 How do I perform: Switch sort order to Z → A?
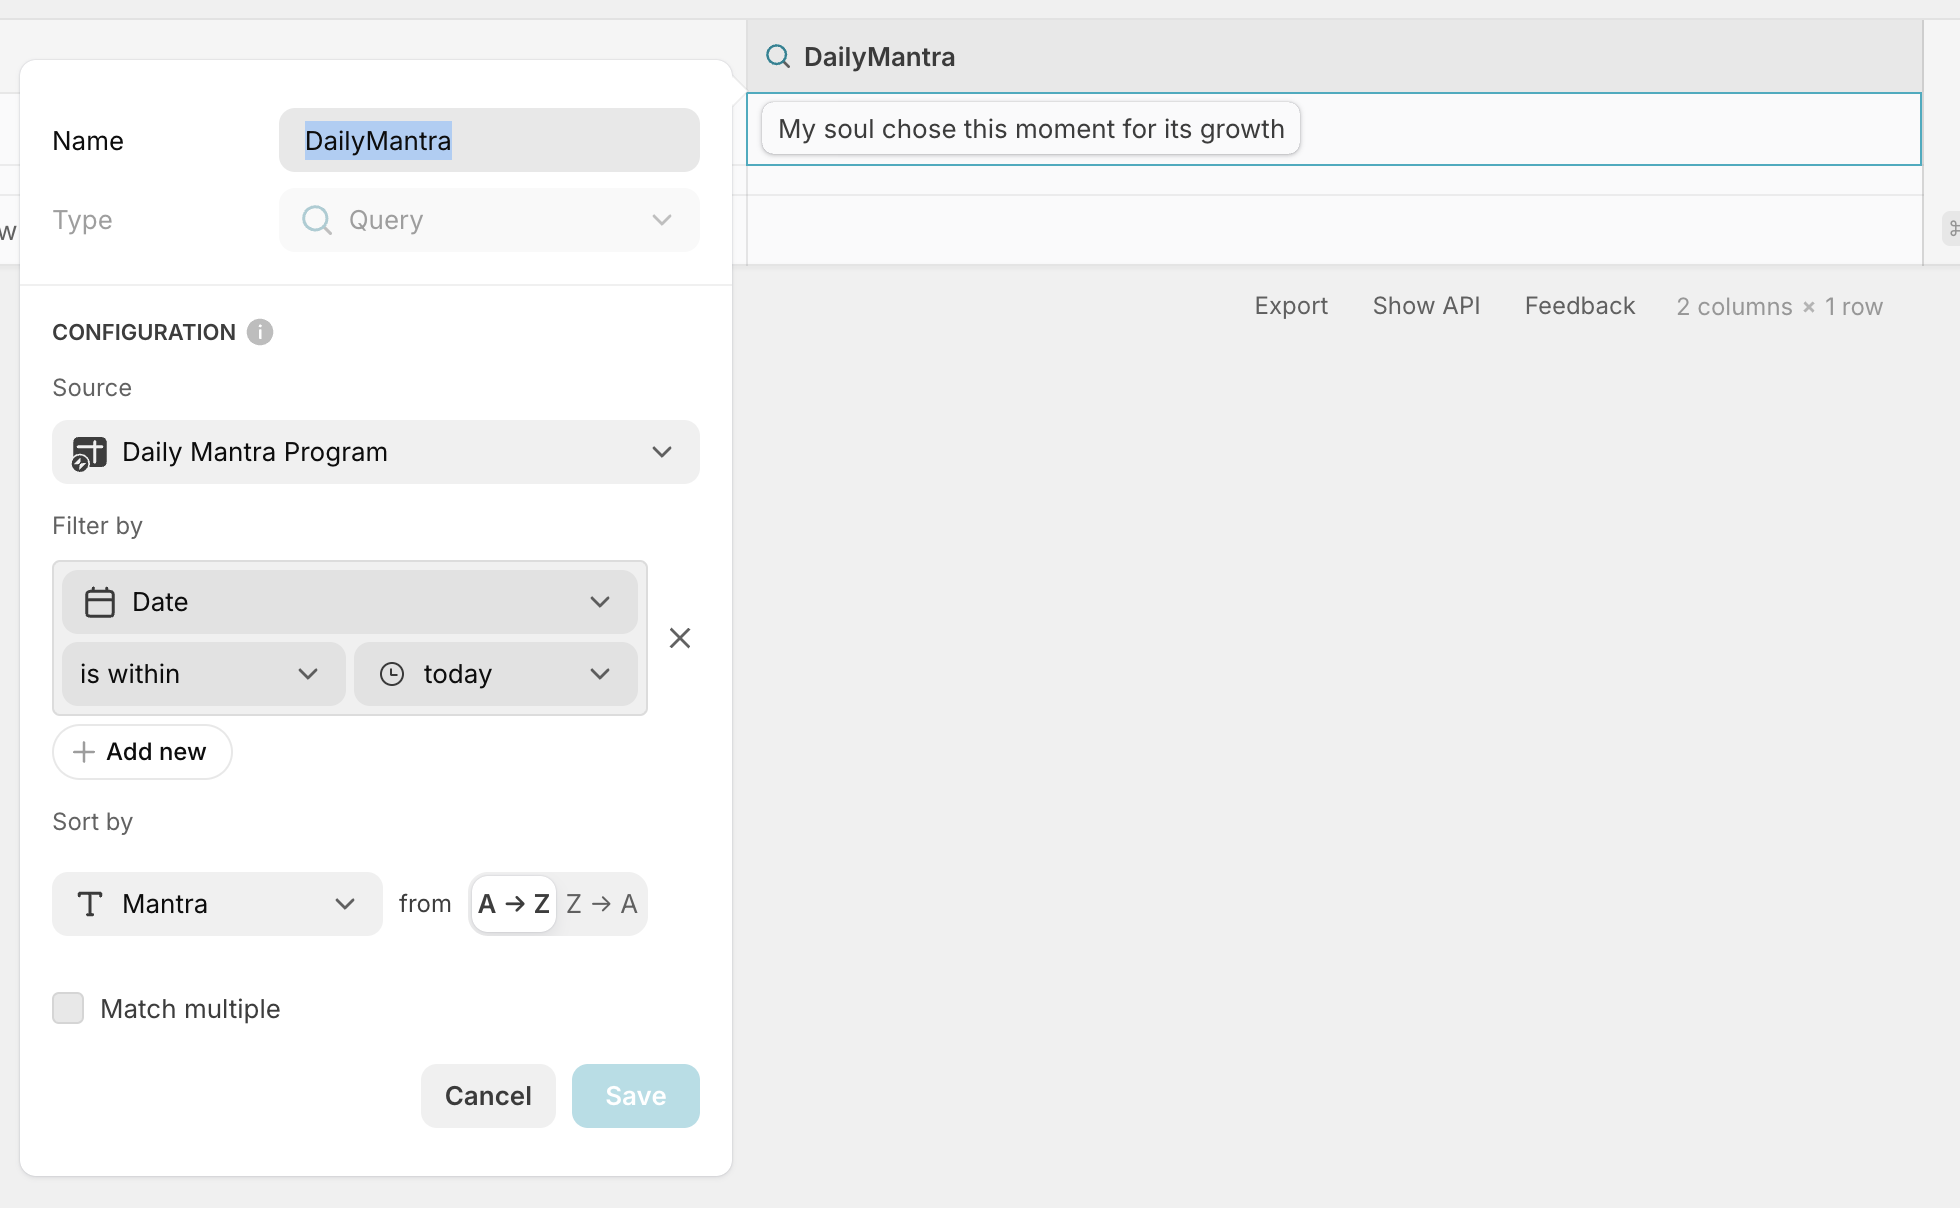click(601, 904)
